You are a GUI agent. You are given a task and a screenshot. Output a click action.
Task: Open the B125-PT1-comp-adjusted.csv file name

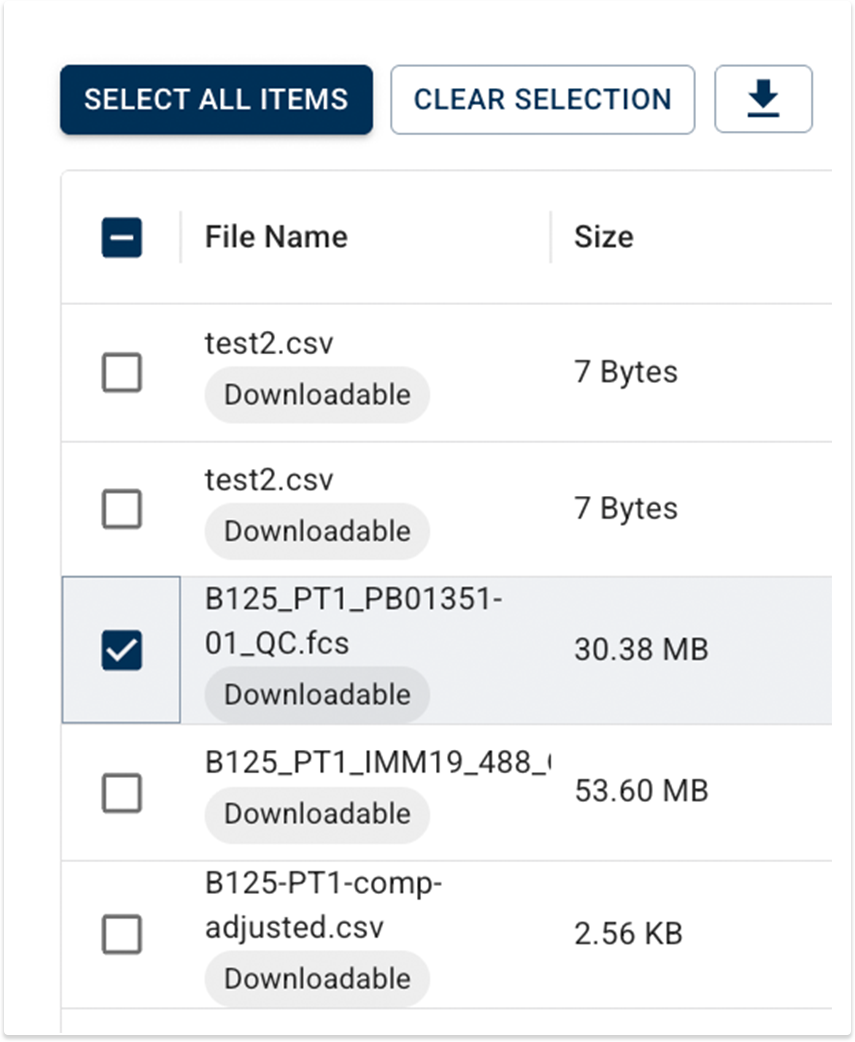coord(323,905)
